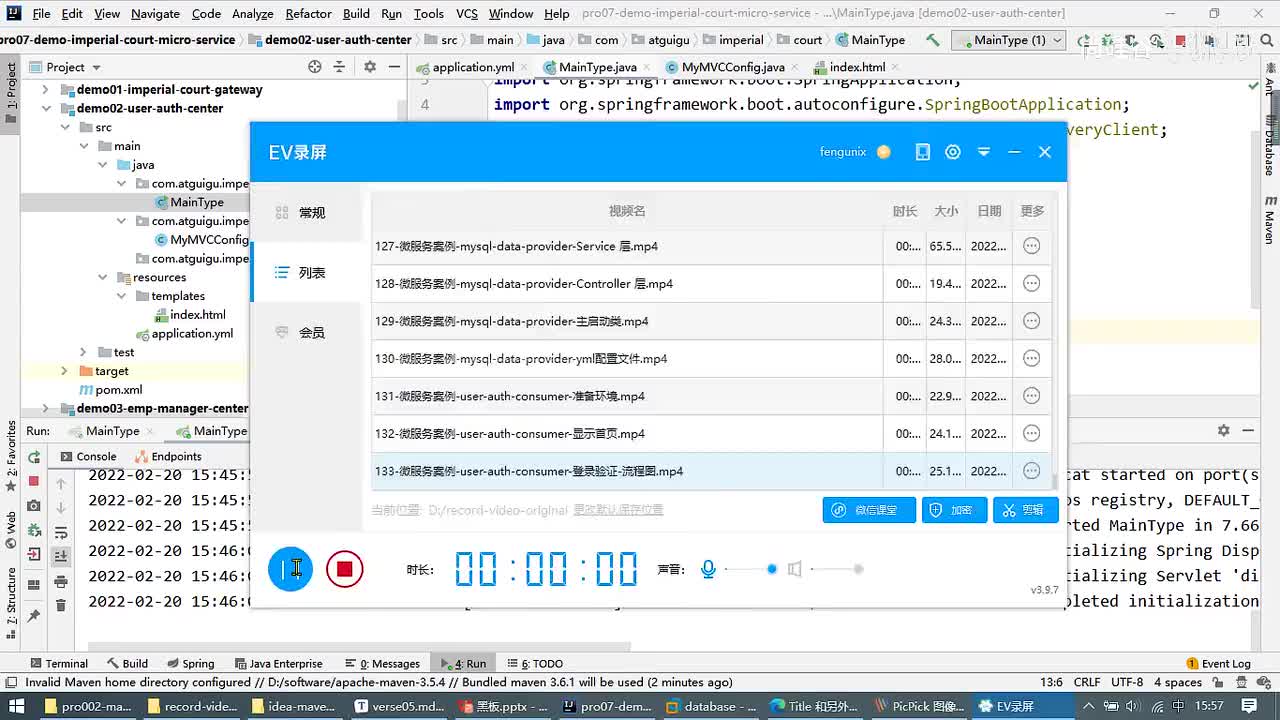
Task: Open the MainType (1) run configuration dropdown
Action: [x=1009, y=40]
